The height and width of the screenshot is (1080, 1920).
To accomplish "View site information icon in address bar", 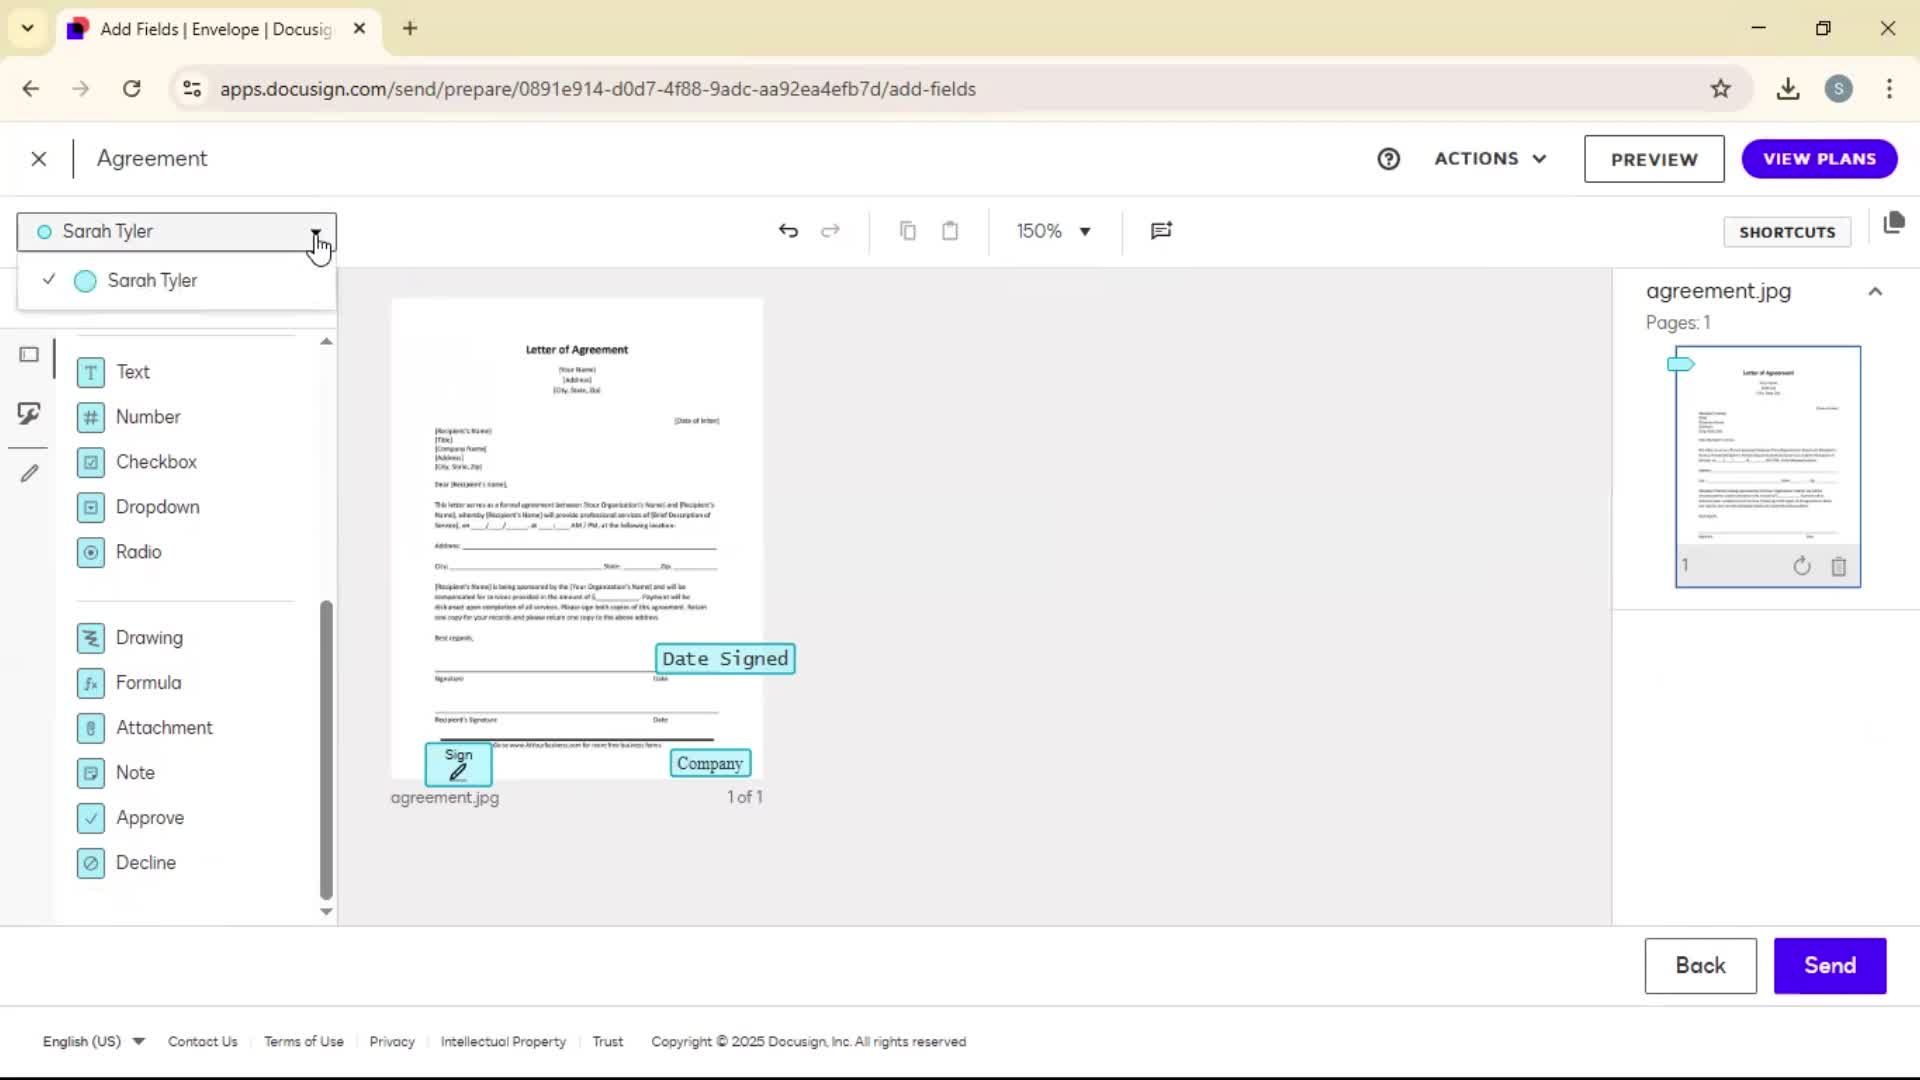I will [x=192, y=89].
